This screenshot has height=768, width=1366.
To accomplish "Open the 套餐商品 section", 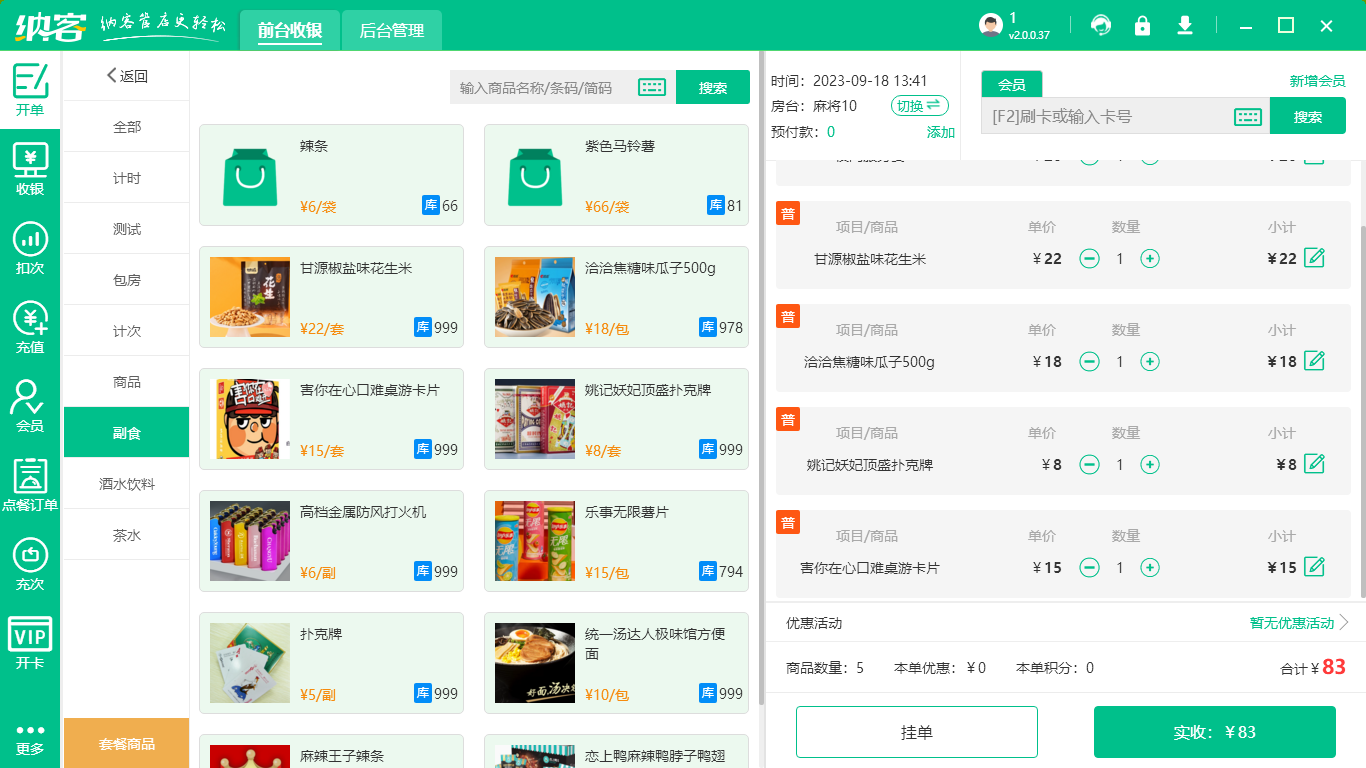I will [126, 743].
